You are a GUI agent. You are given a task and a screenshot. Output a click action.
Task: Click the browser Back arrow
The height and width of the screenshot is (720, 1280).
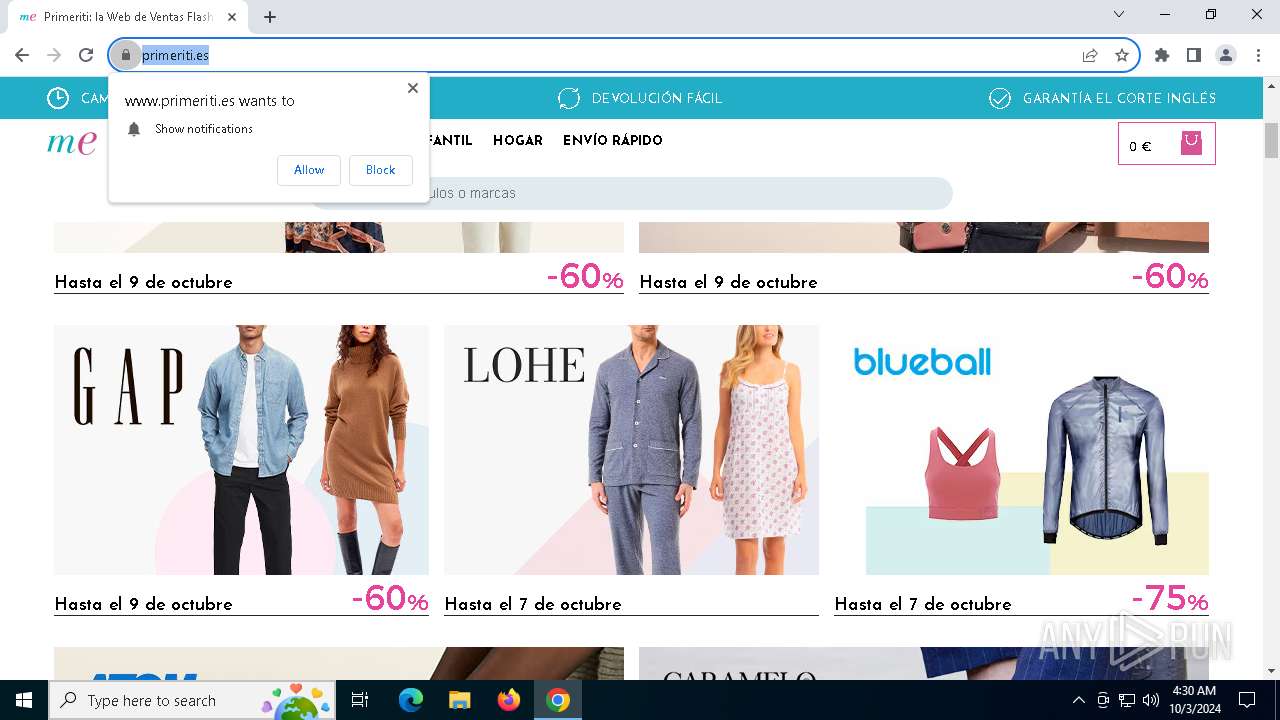tap(22, 55)
